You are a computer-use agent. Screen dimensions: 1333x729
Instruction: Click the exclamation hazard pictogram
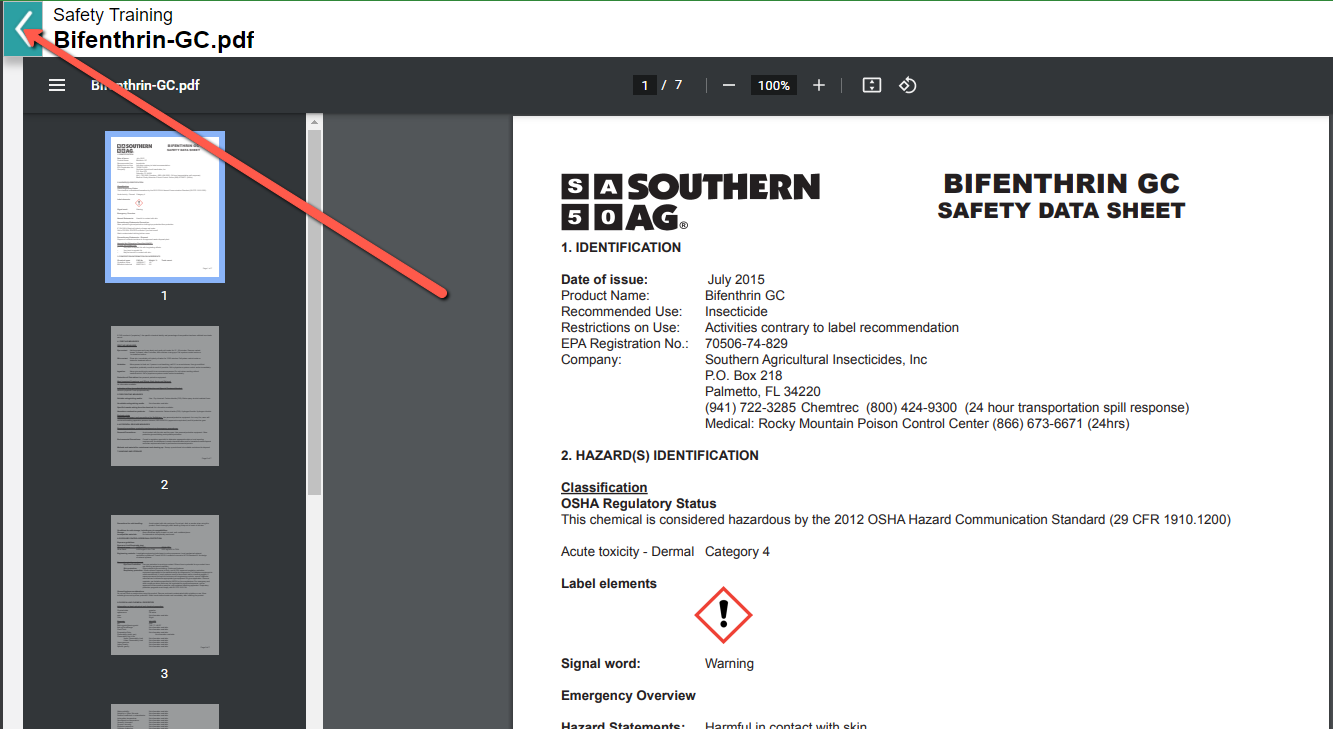pos(723,615)
